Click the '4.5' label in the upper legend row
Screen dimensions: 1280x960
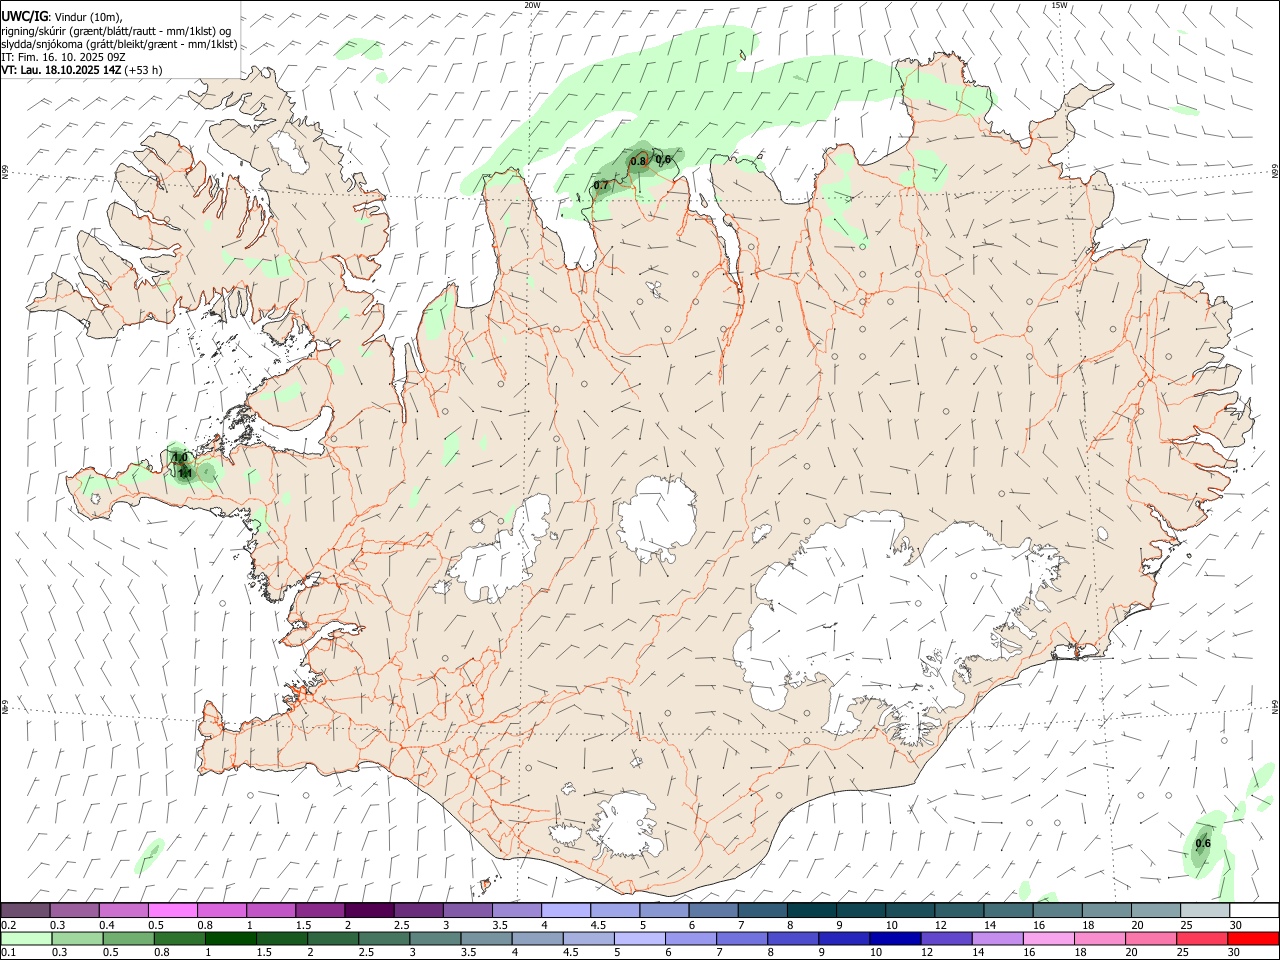click(x=598, y=925)
